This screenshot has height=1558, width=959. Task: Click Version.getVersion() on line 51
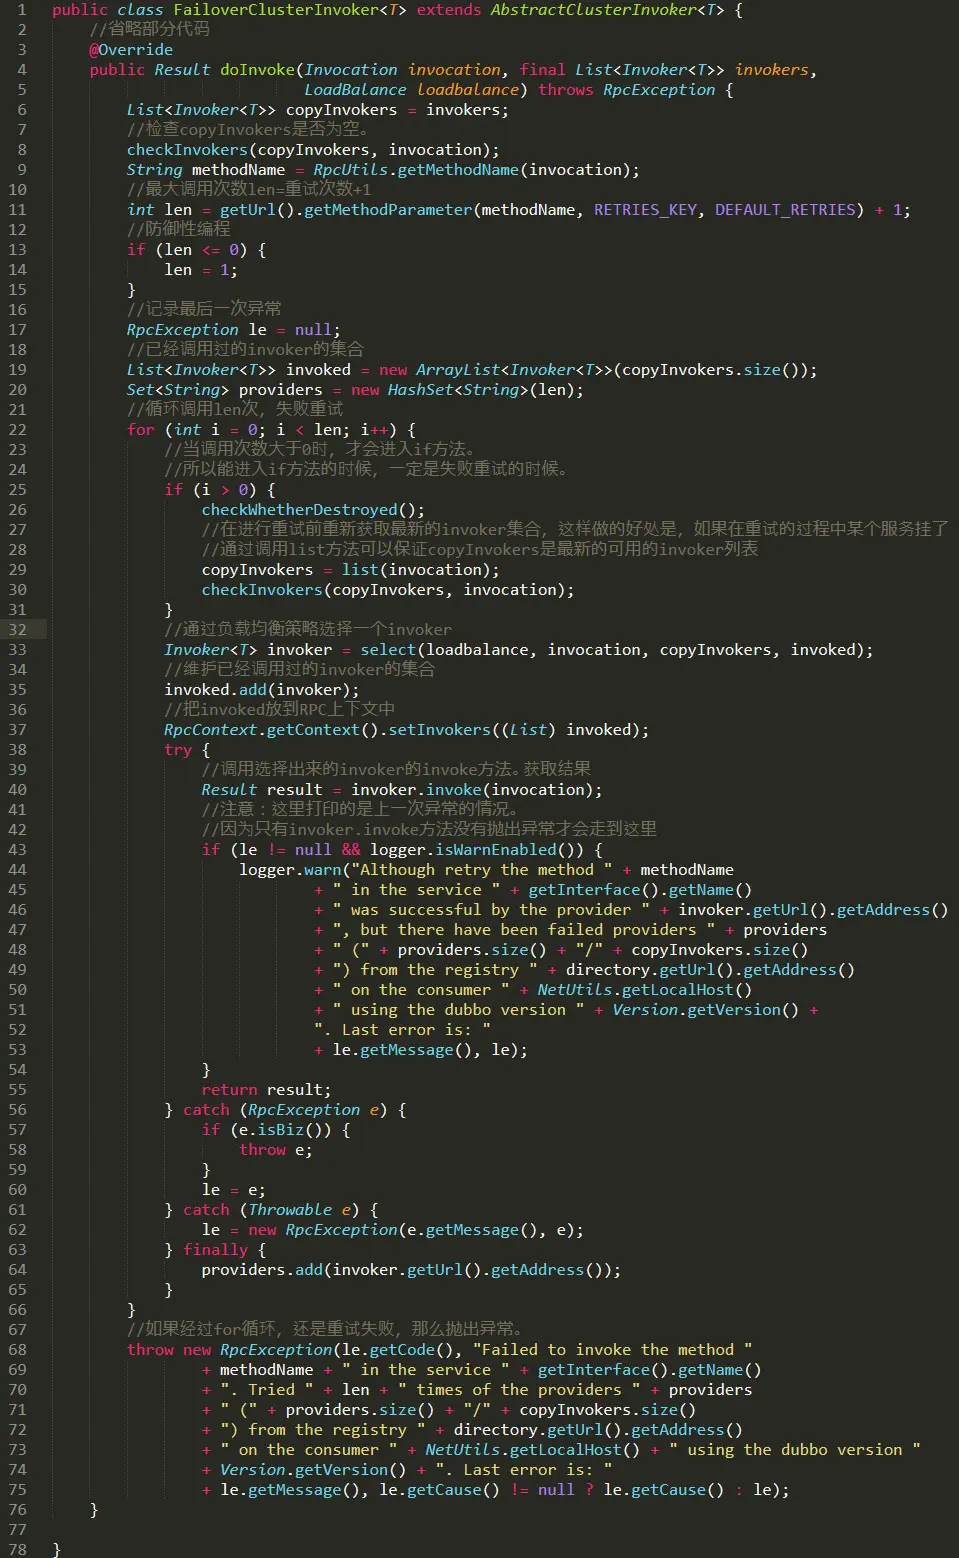point(706,1010)
